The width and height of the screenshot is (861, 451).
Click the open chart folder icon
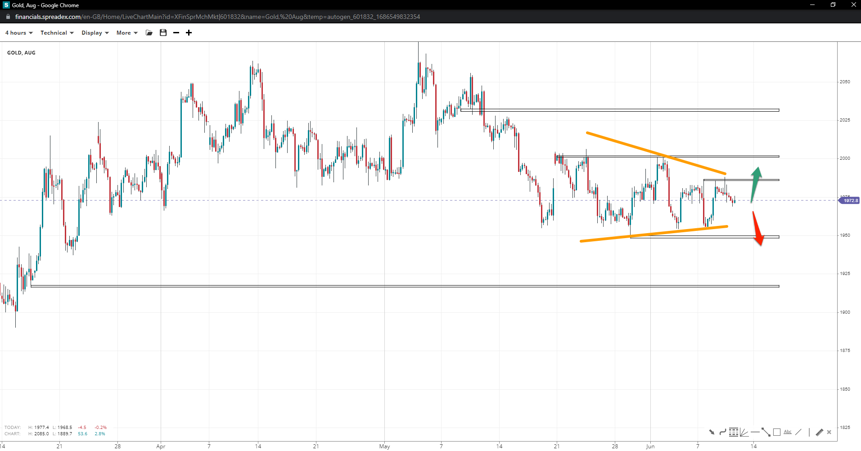(x=149, y=33)
